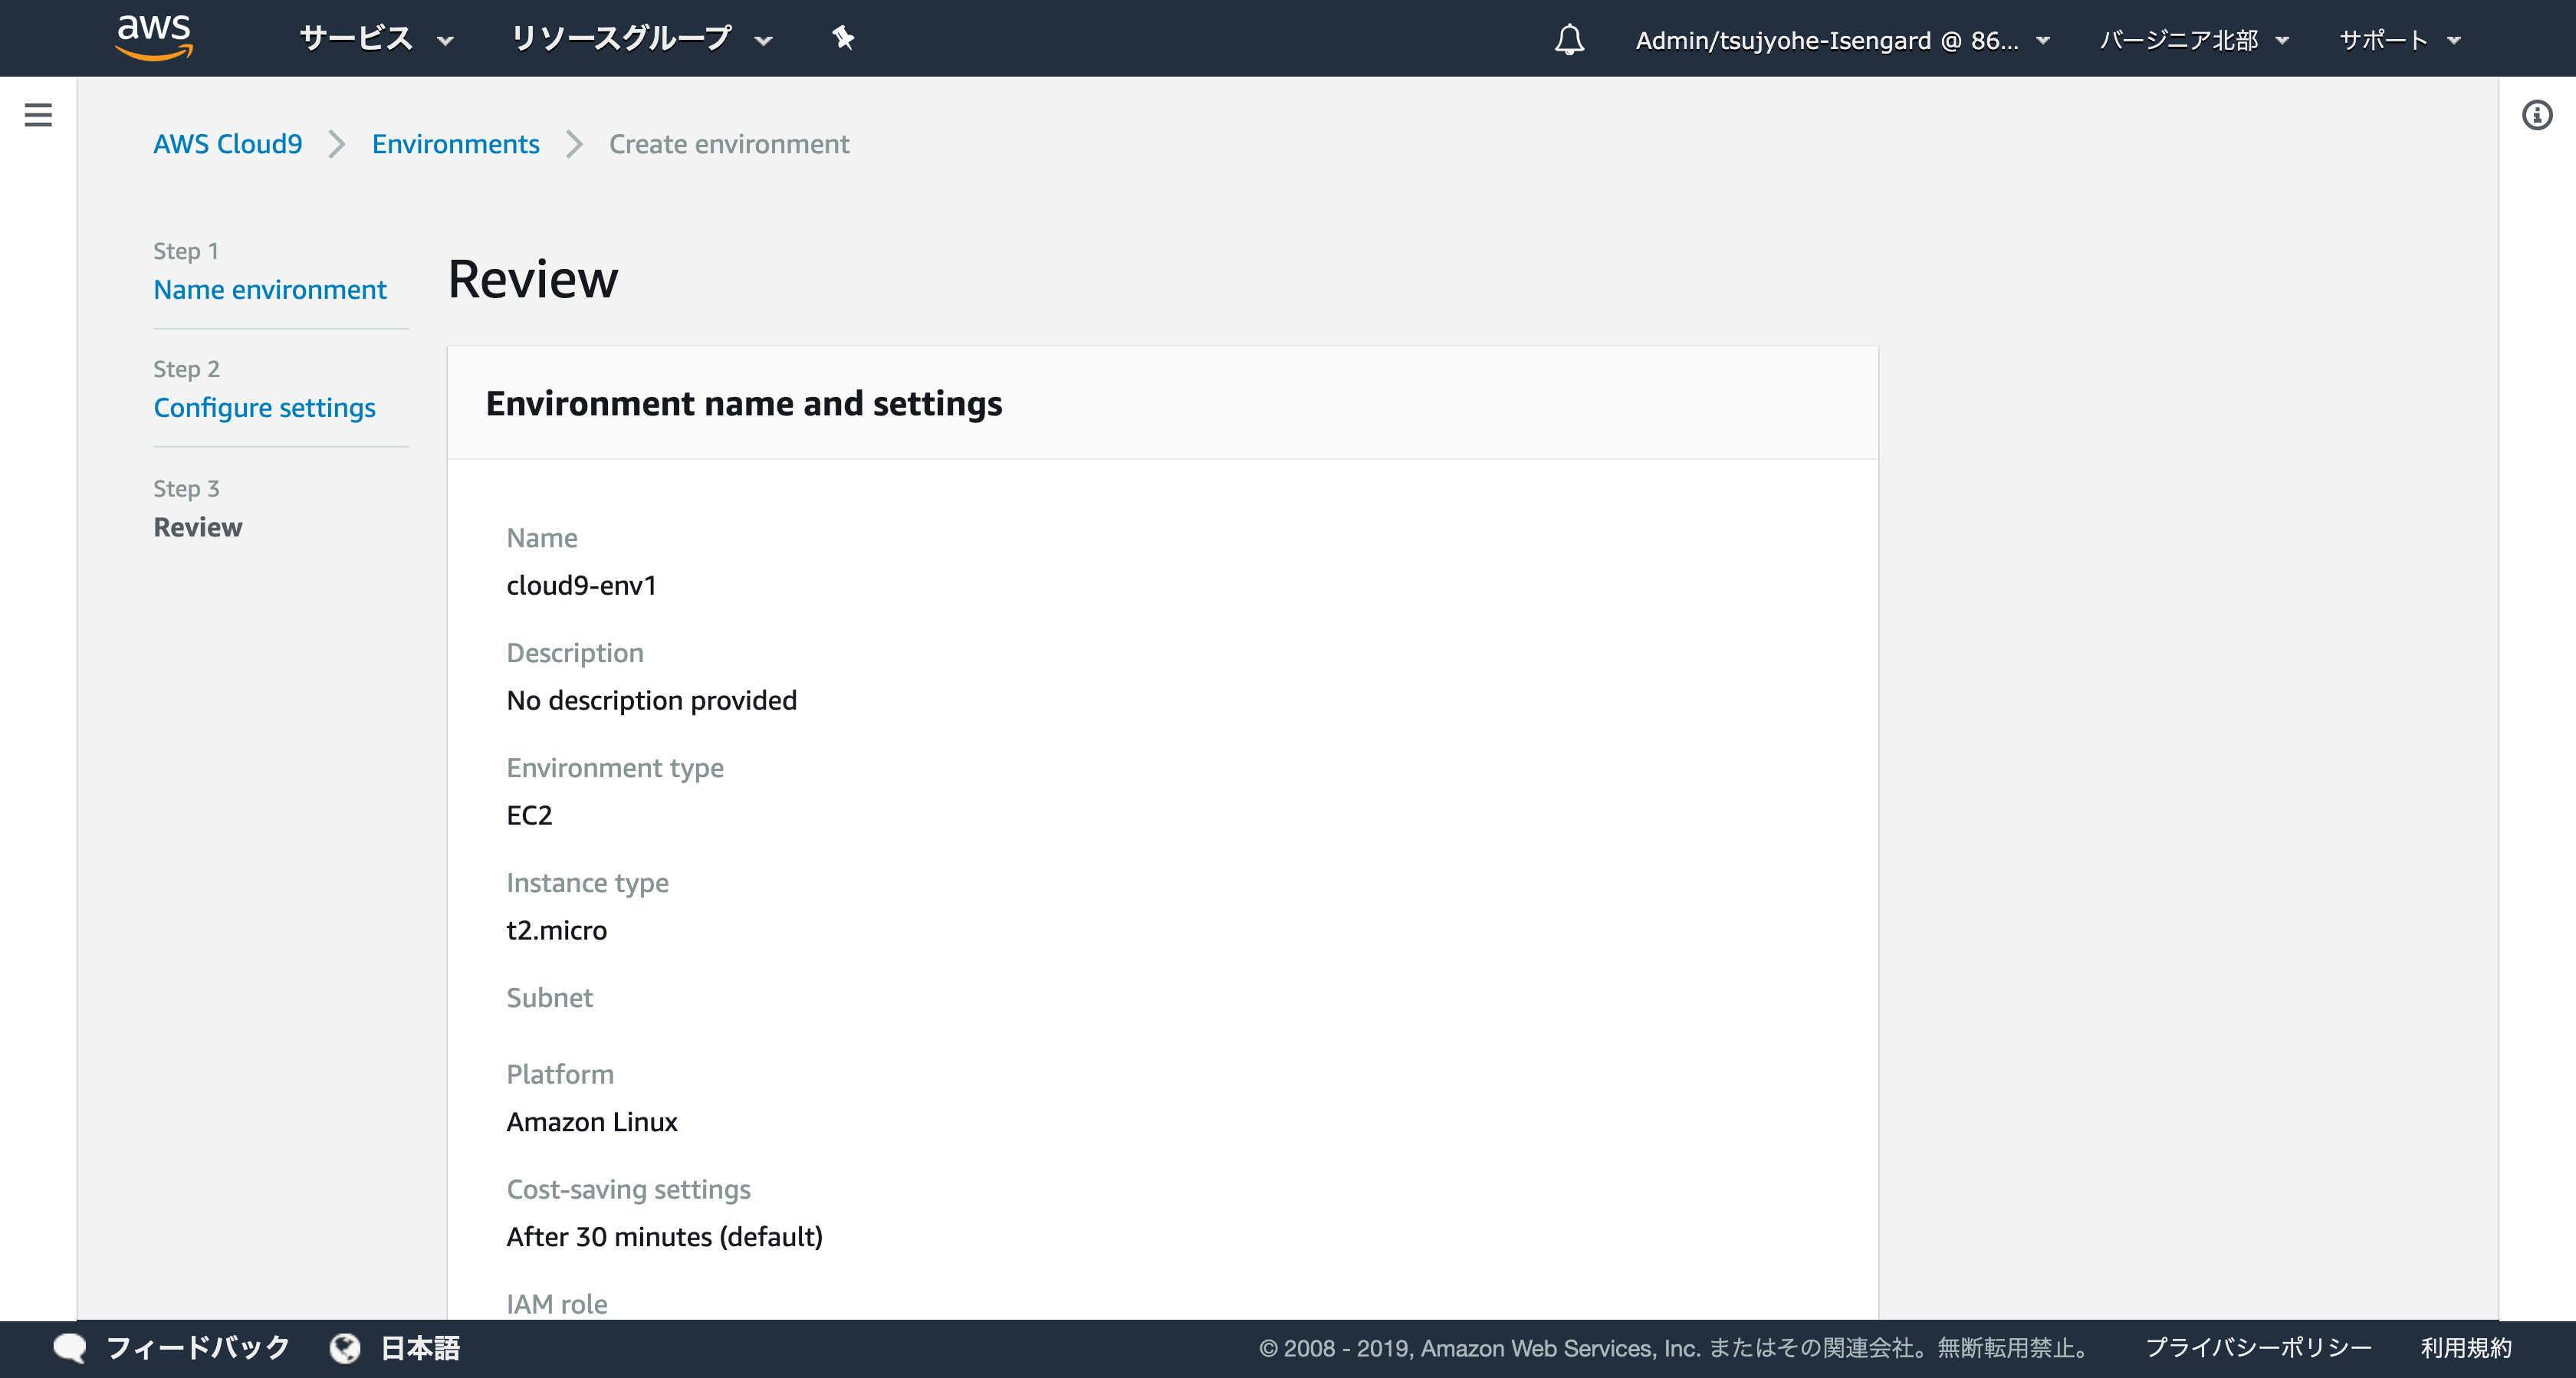Click the AWS logo home icon
Screen dimensions: 2576x1378
154,38
